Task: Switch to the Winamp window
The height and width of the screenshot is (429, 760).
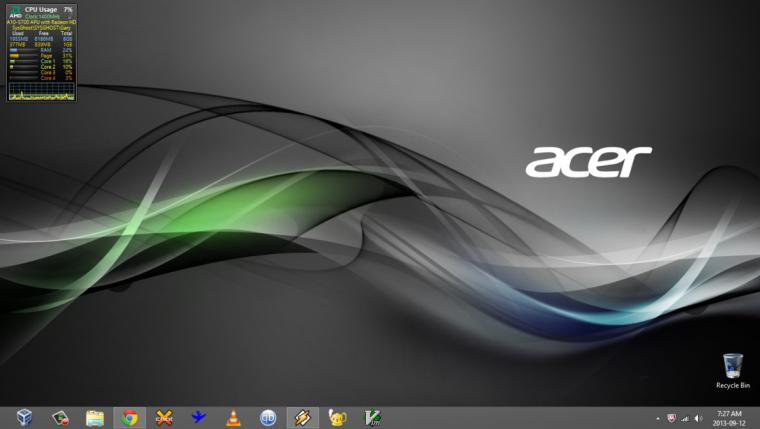Action: pyautogui.click(x=303, y=418)
